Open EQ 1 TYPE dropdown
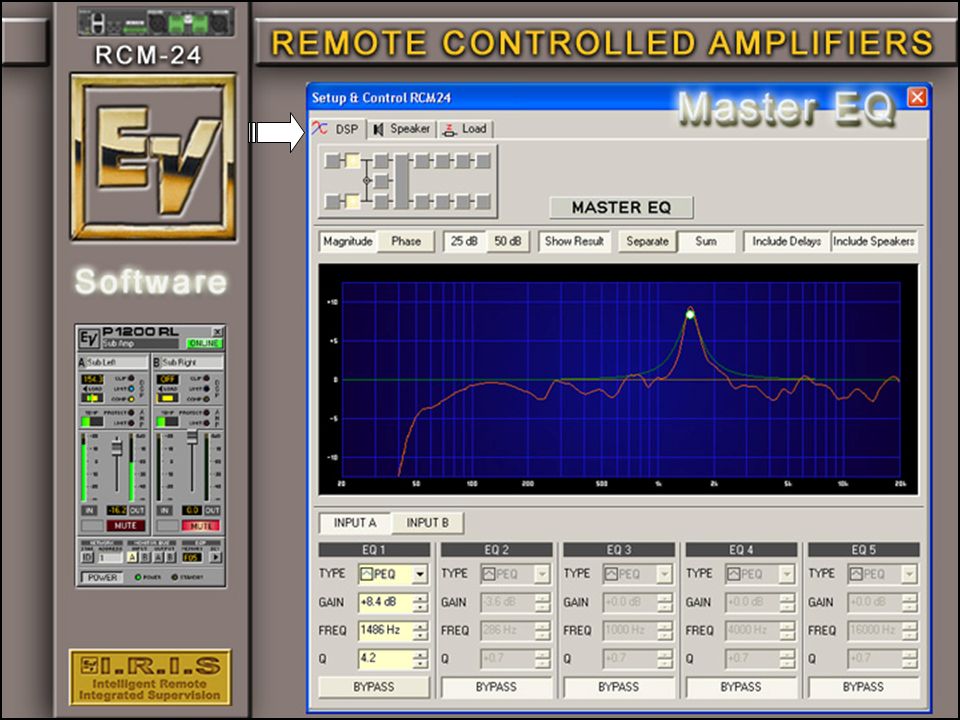Image resolution: width=960 pixels, height=720 pixels. [420, 574]
